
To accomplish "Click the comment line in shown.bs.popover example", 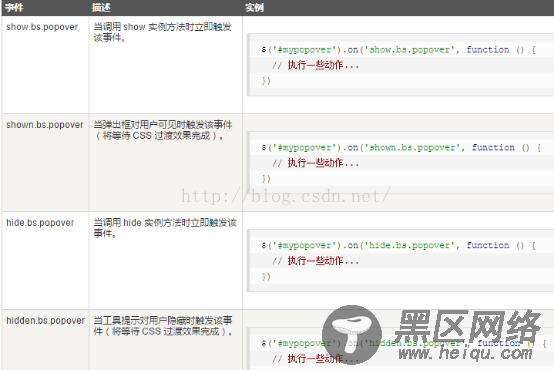I will tap(316, 163).
